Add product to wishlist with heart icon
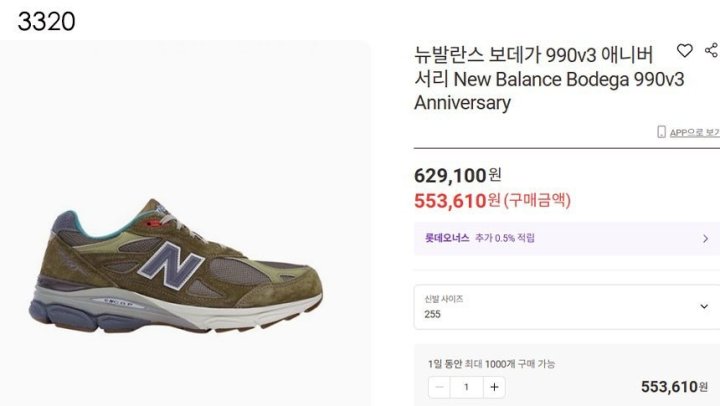720x406 pixels. (x=685, y=51)
